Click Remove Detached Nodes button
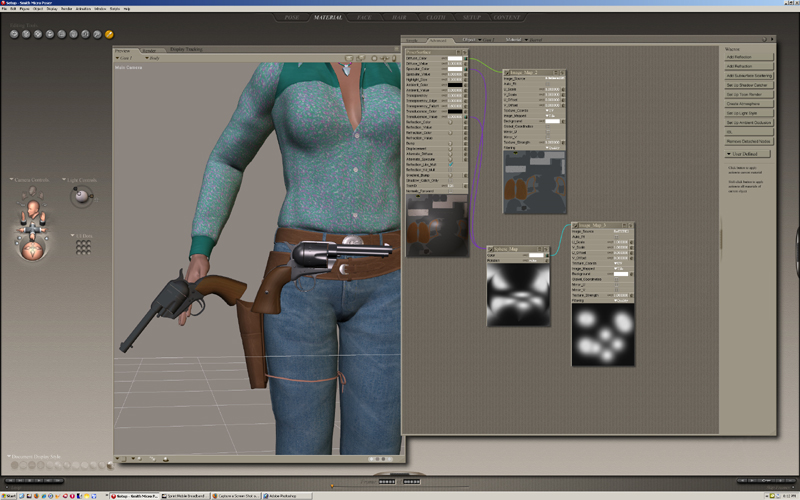800x500 pixels. [748, 141]
